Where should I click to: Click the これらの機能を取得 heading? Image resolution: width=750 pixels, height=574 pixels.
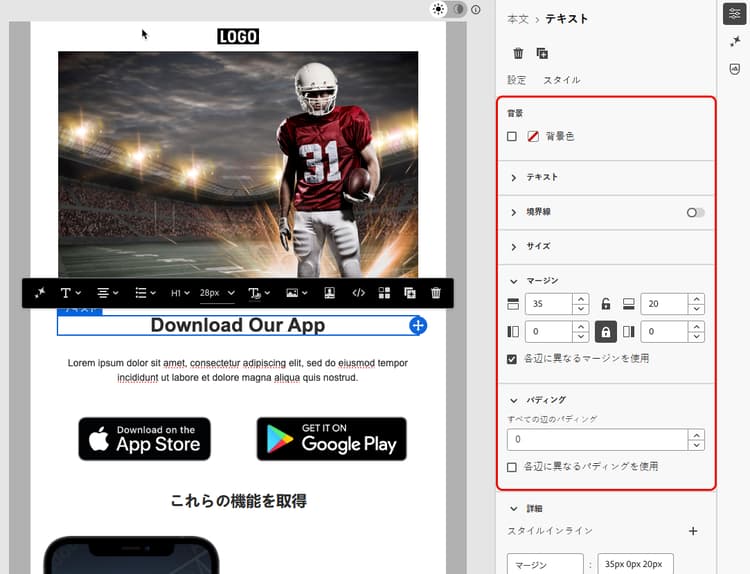[238, 501]
